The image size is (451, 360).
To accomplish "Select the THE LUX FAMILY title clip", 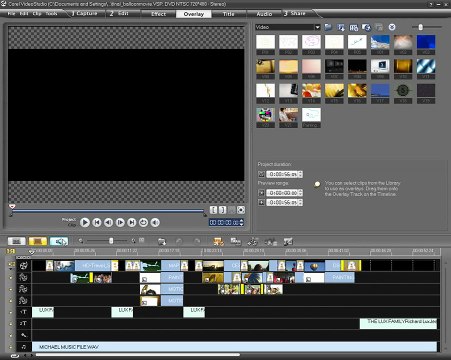I will [x=398, y=324].
